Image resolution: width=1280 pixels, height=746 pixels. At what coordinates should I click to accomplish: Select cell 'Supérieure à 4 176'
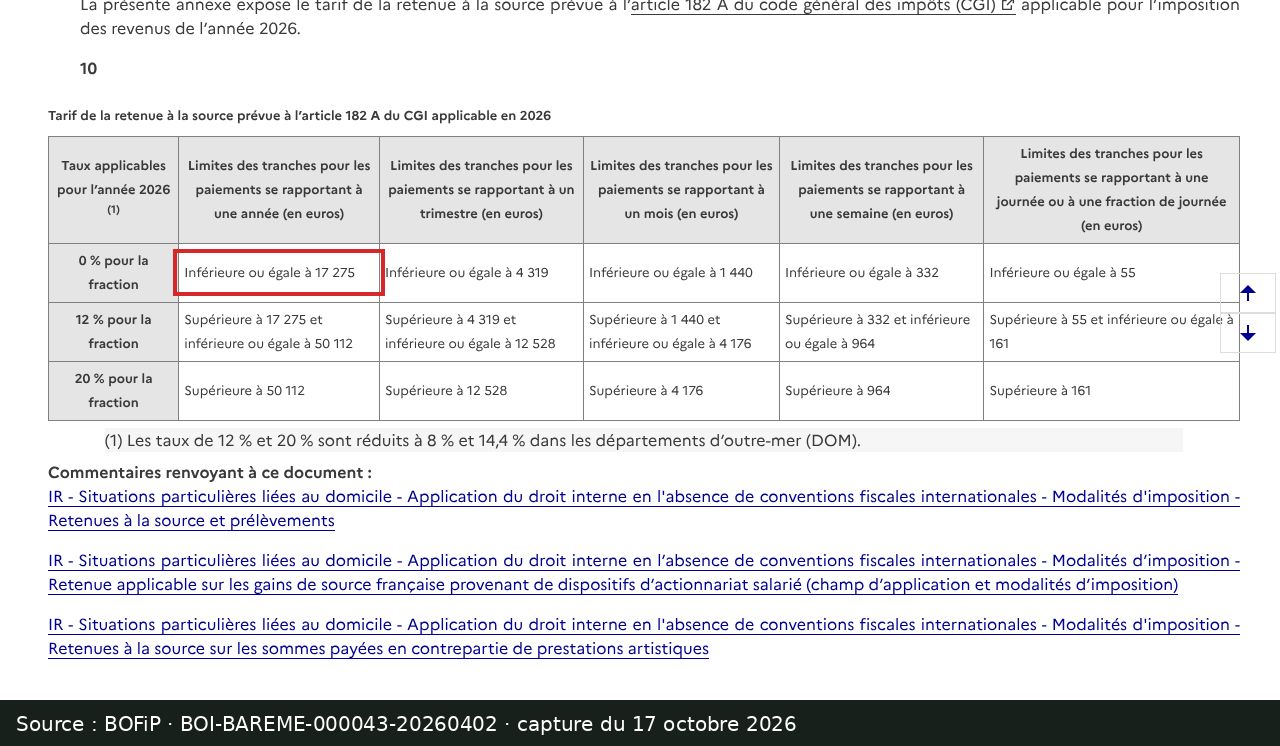click(681, 391)
